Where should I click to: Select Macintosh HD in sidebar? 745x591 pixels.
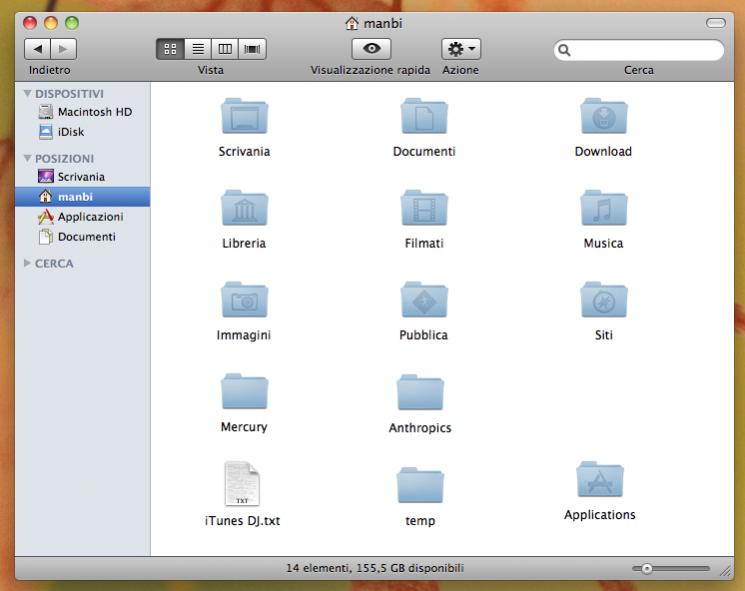pos(83,112)
